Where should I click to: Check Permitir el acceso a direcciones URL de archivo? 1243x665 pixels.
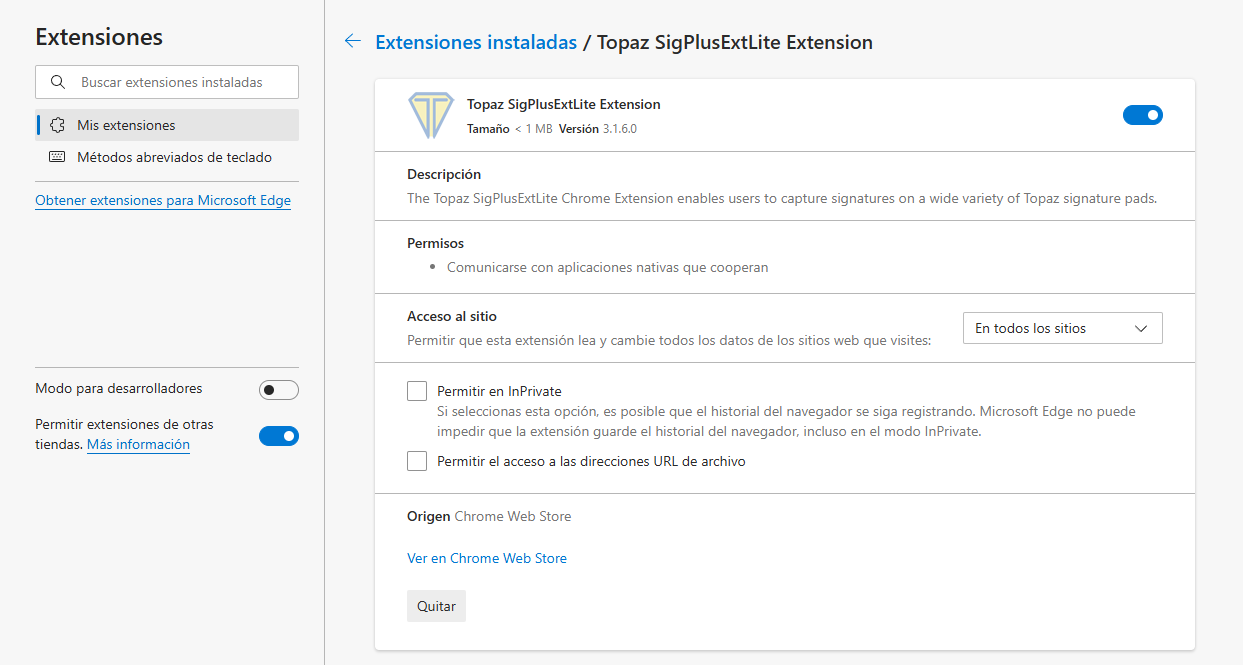coord(417,461)
